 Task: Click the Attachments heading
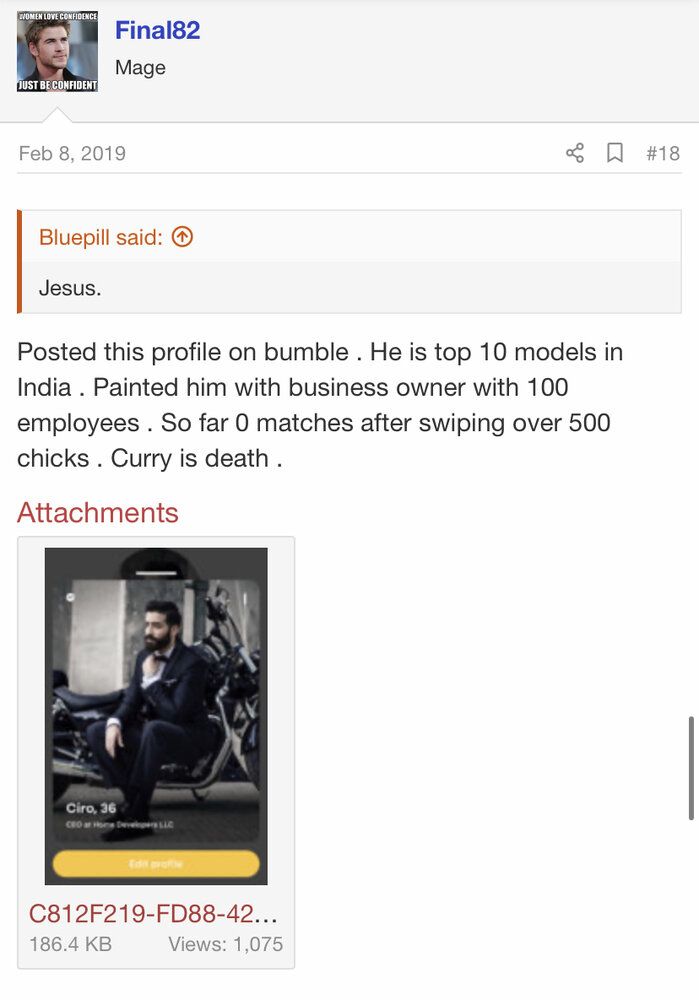(x=98, y=513)
